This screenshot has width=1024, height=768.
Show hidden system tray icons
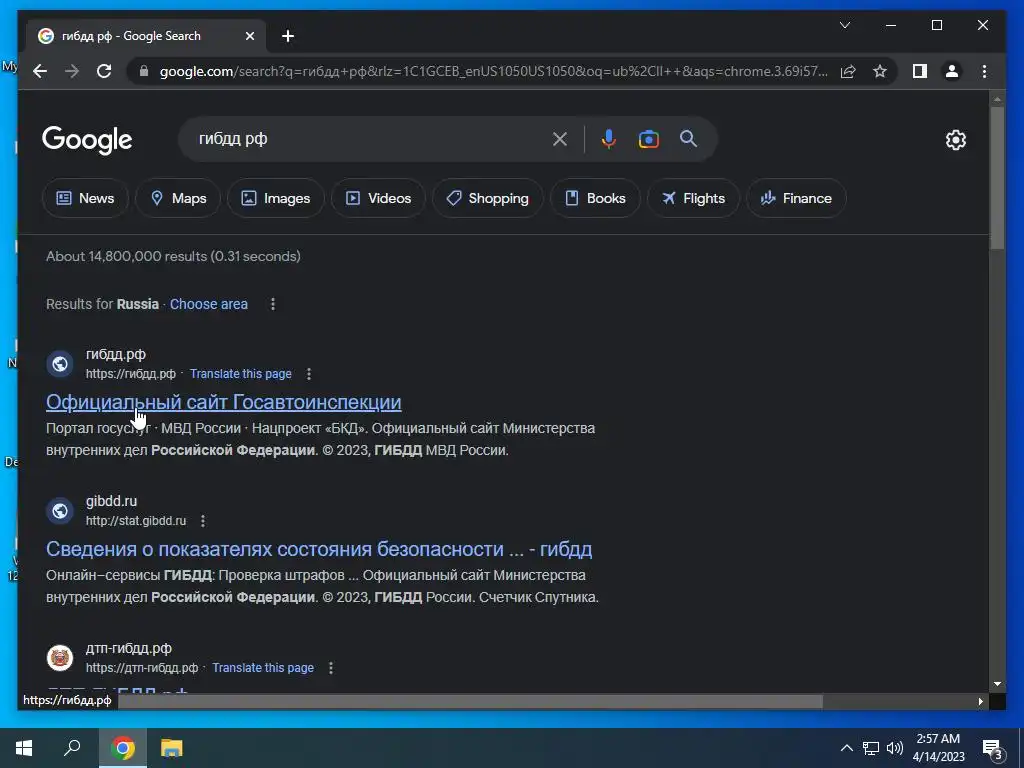tap(846, 748)
